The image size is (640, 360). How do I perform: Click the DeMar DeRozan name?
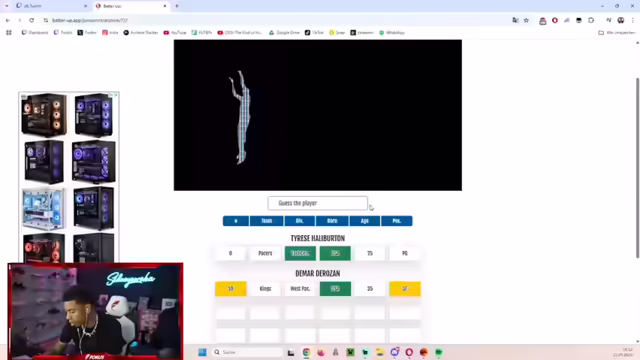coord(318,273)
